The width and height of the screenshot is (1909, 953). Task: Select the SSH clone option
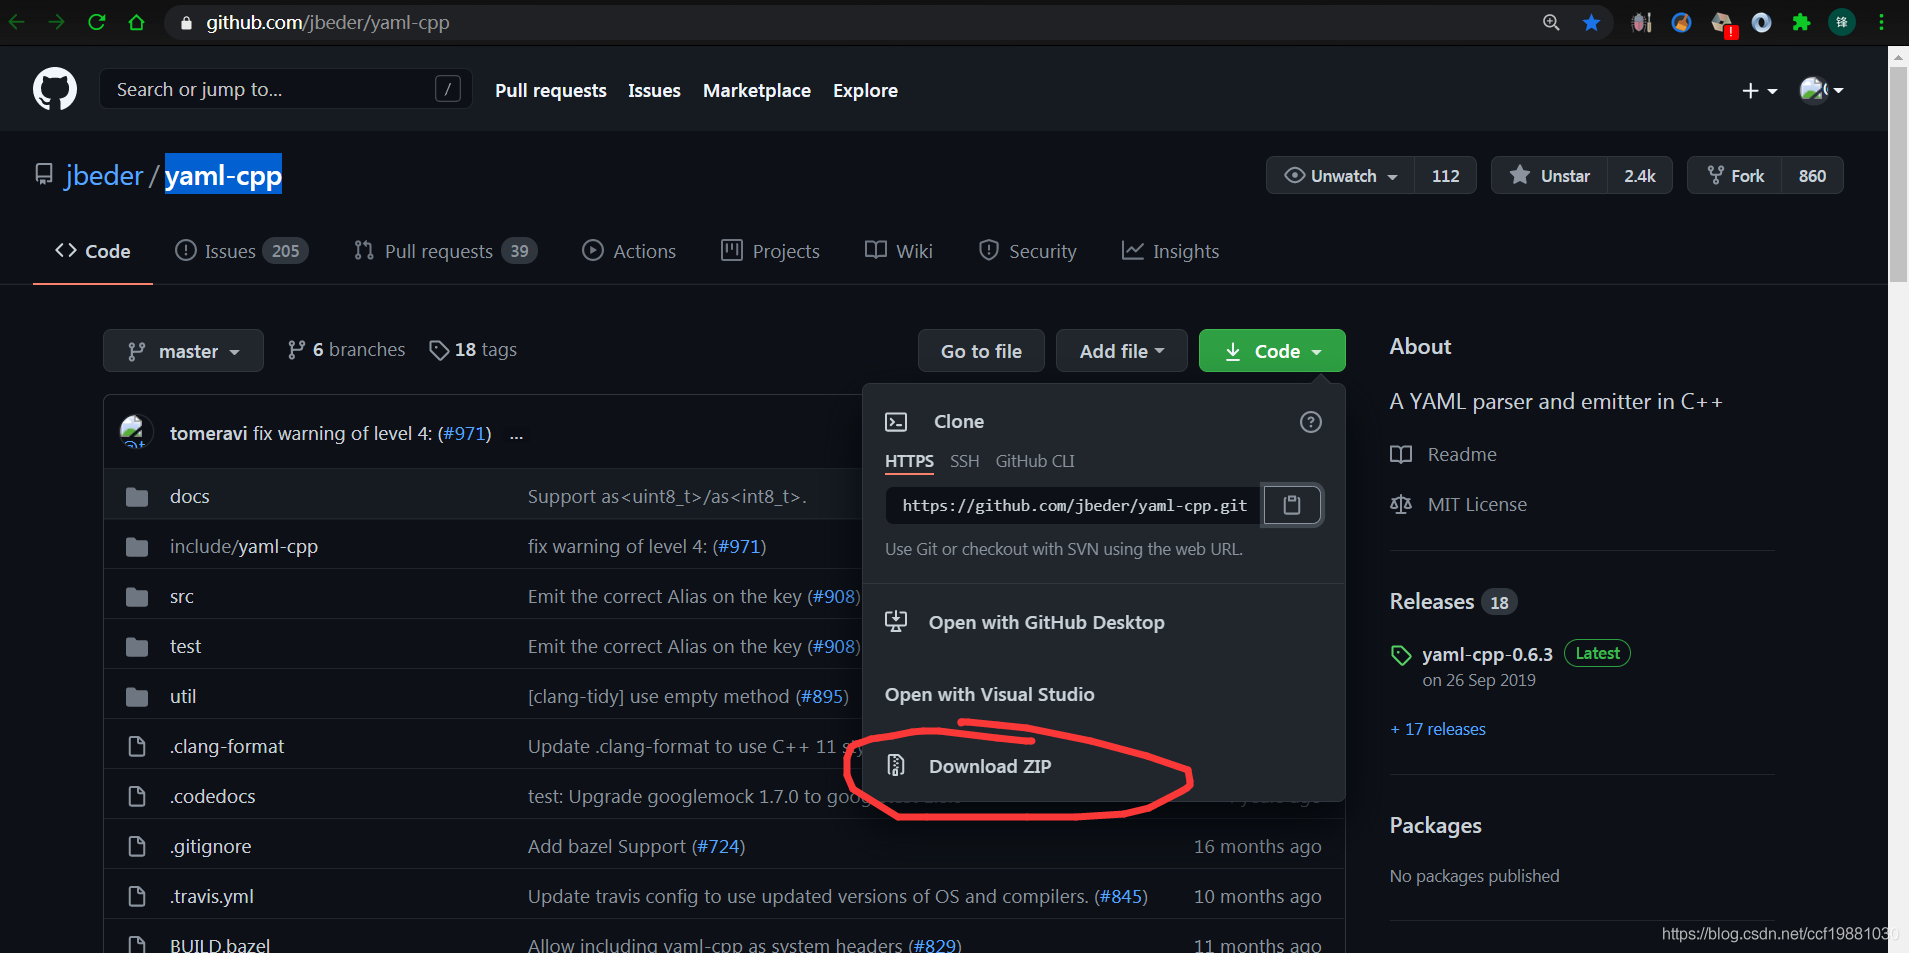pos(964,461)
